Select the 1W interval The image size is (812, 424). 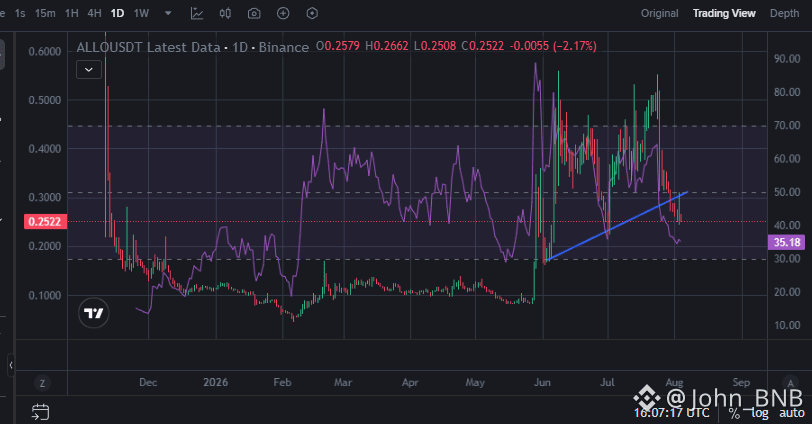141,13
